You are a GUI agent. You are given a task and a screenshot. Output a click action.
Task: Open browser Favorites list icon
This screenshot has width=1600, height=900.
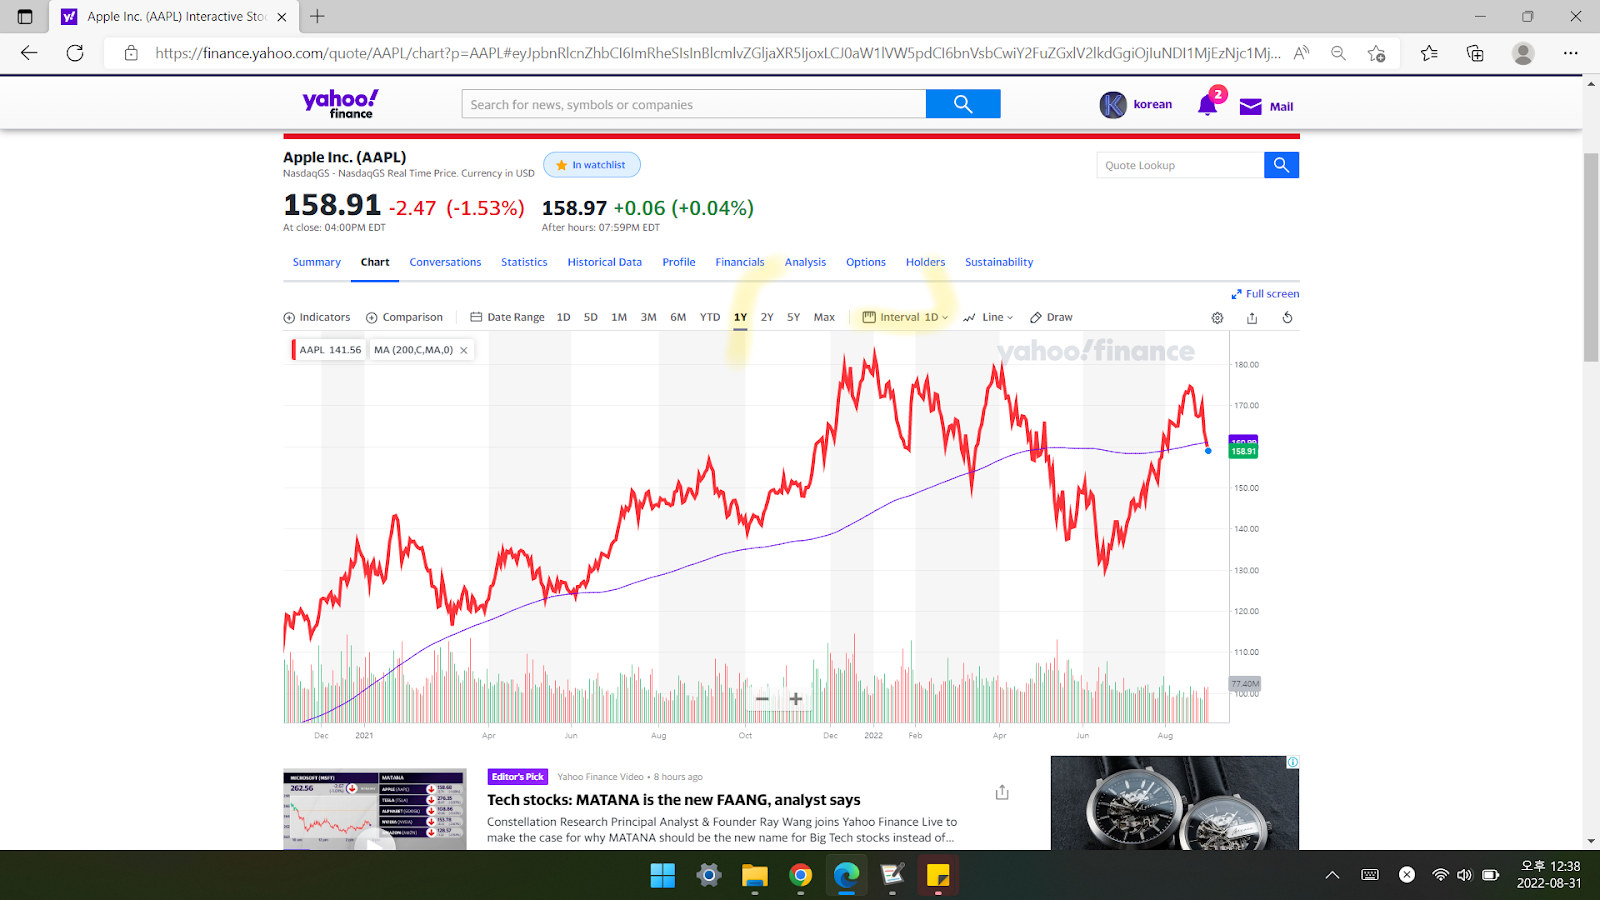(1429, 53)
